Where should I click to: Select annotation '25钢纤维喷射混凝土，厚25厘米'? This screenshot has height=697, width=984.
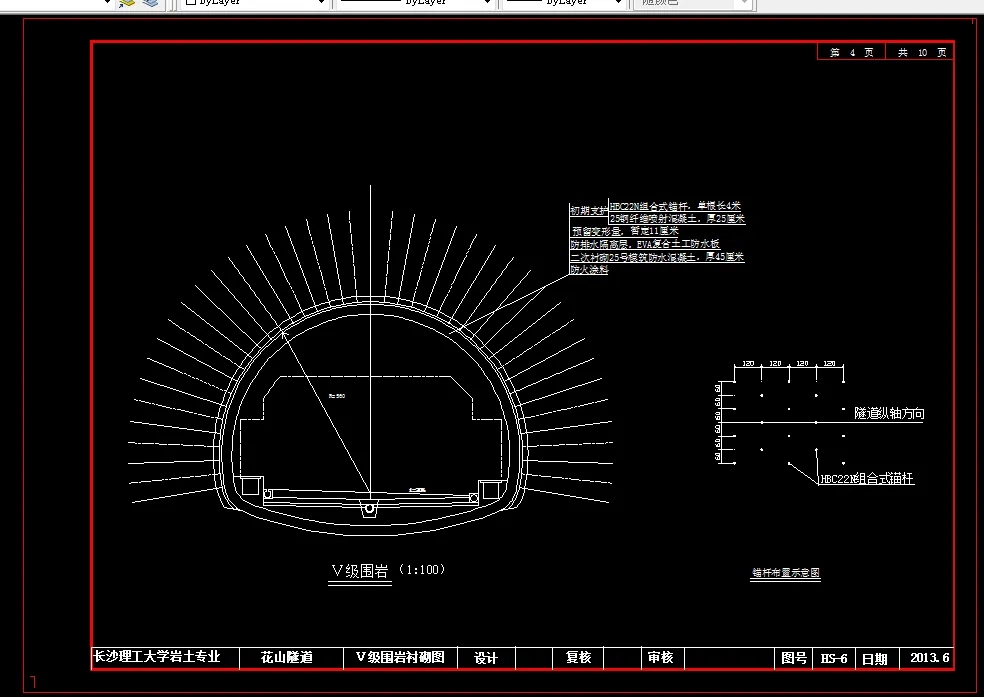click(x=677, y=218)
